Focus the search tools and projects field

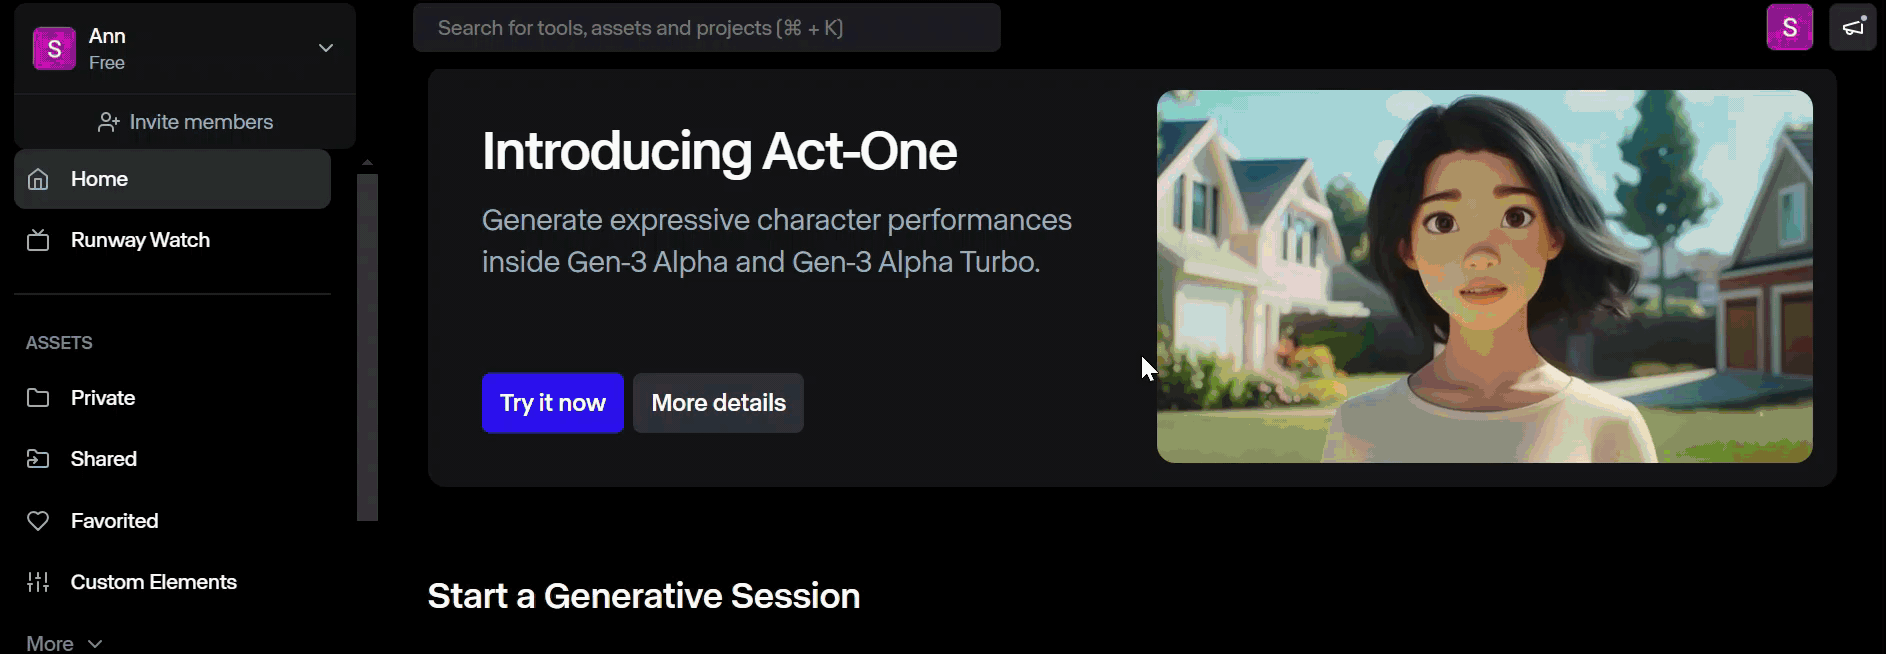(706, 28)
